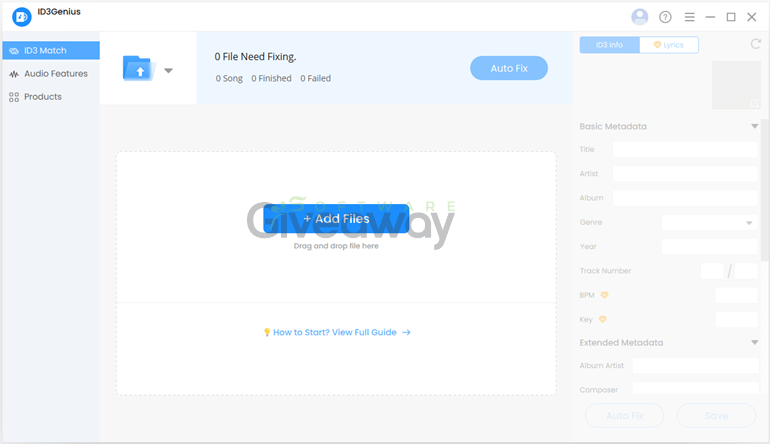Viewport: 770px width, 444px height.
Task: Click the Artist input field
Action: 685,174
